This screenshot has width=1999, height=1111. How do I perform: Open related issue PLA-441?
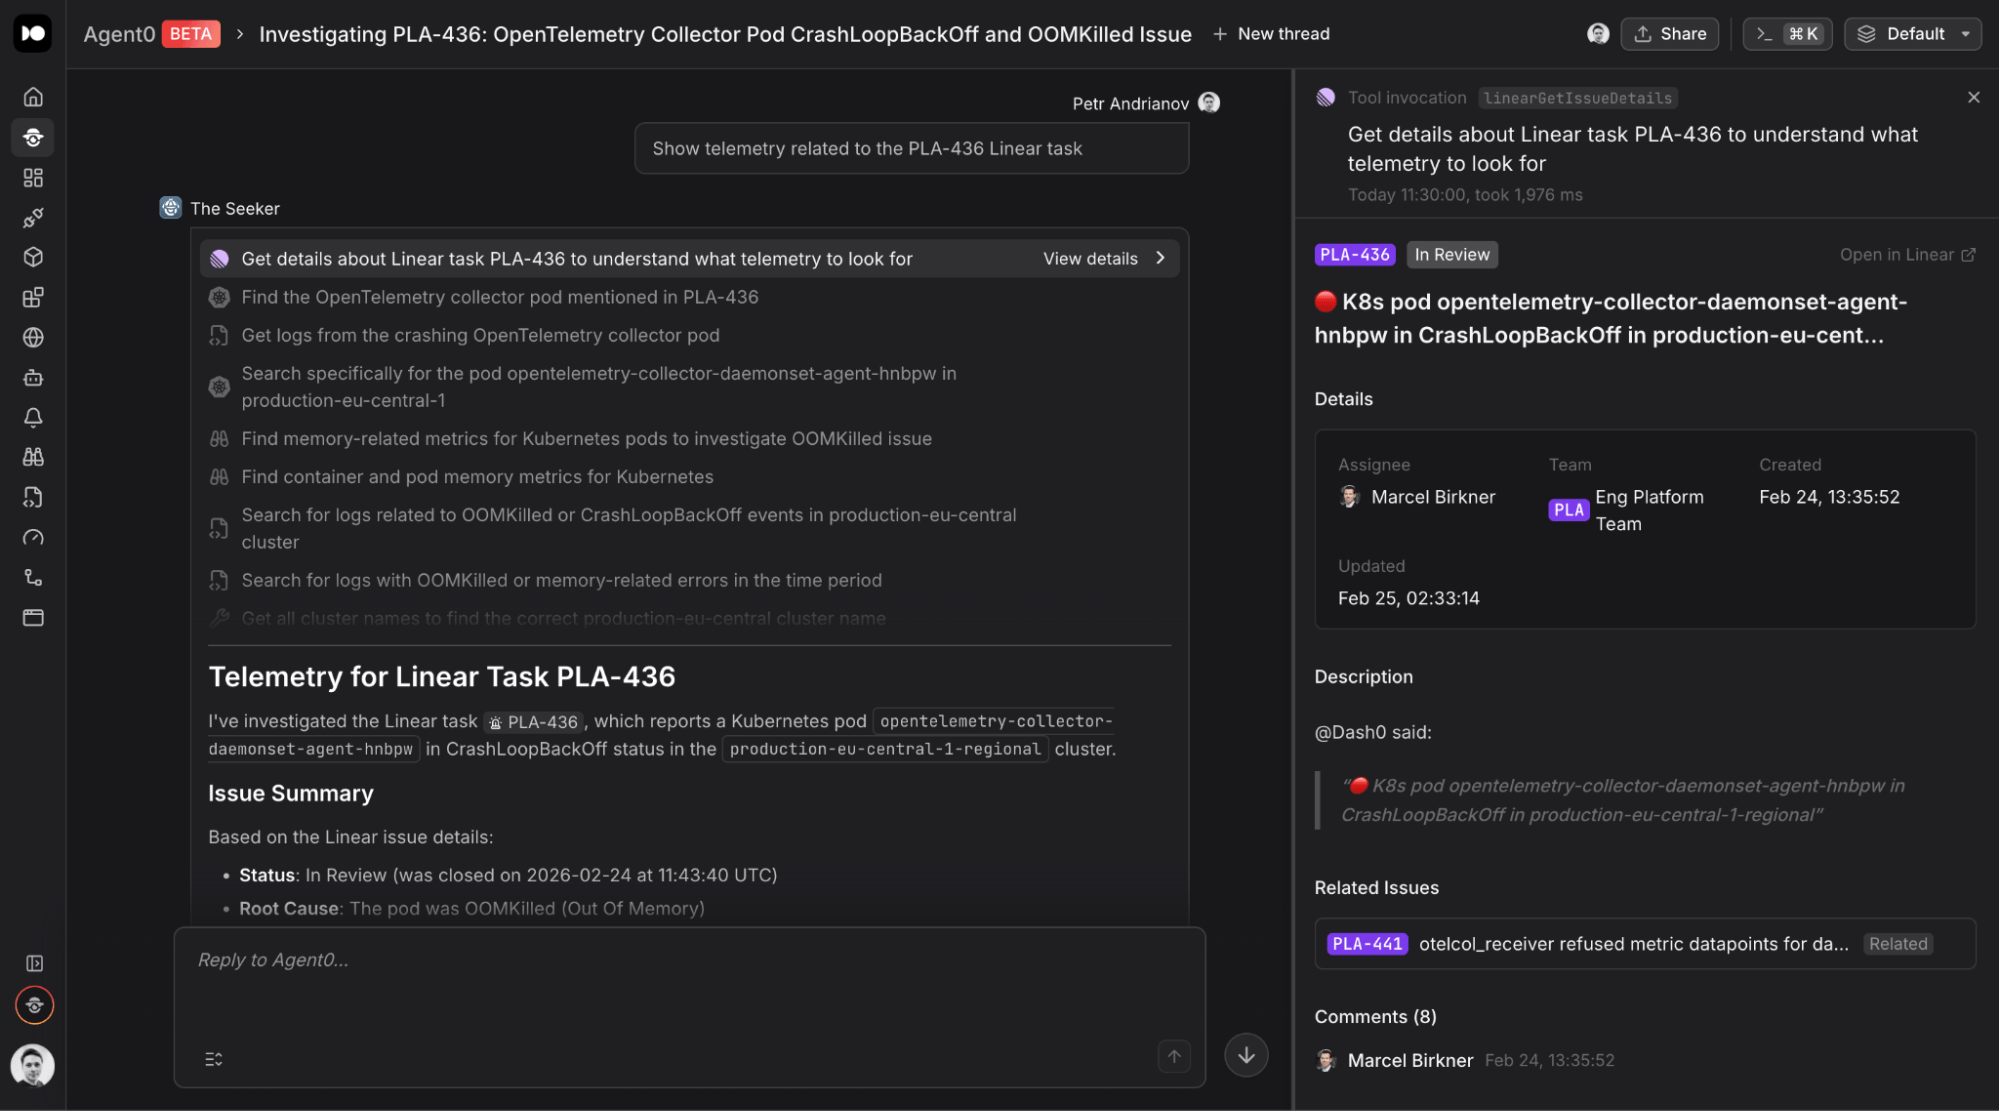click(x=1645, y=944)
